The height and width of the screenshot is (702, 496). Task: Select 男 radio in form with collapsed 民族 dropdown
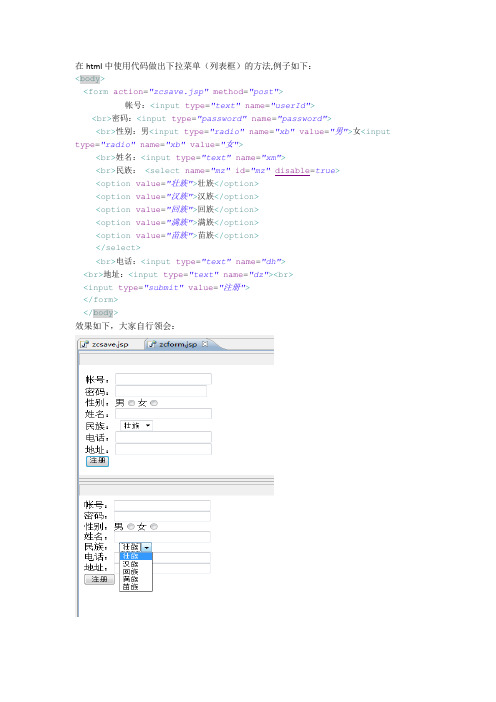click(131, 403)
